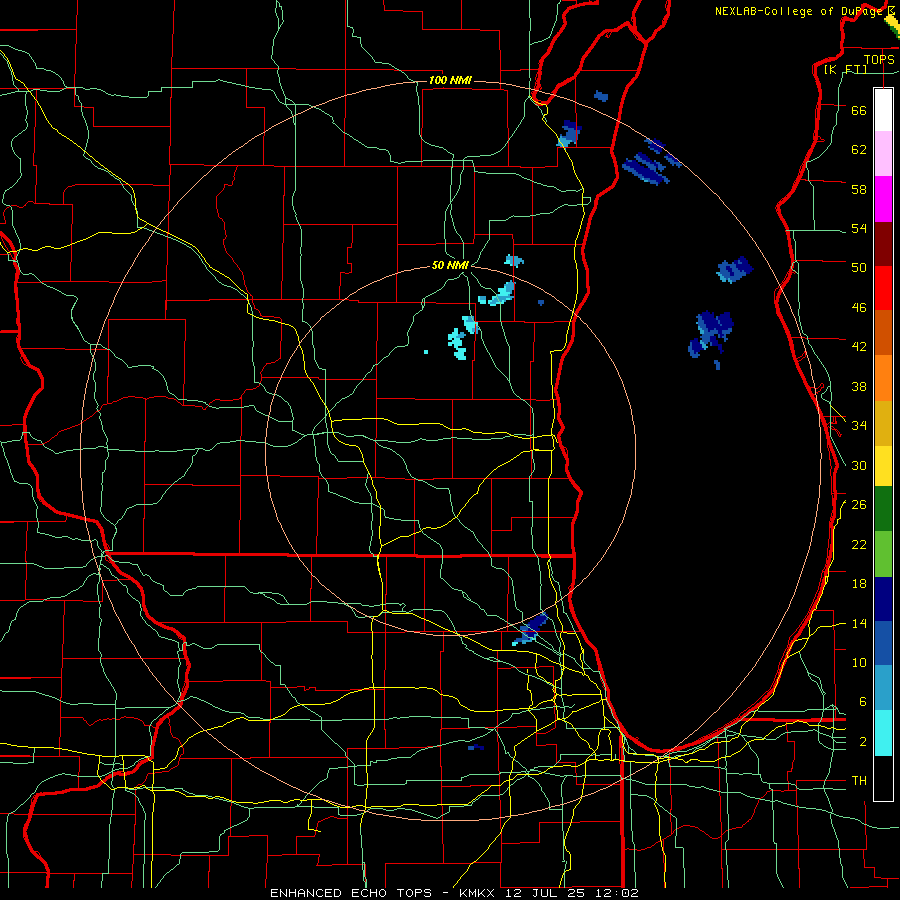
Task: Select the 18 legend value
Action: 859,584
